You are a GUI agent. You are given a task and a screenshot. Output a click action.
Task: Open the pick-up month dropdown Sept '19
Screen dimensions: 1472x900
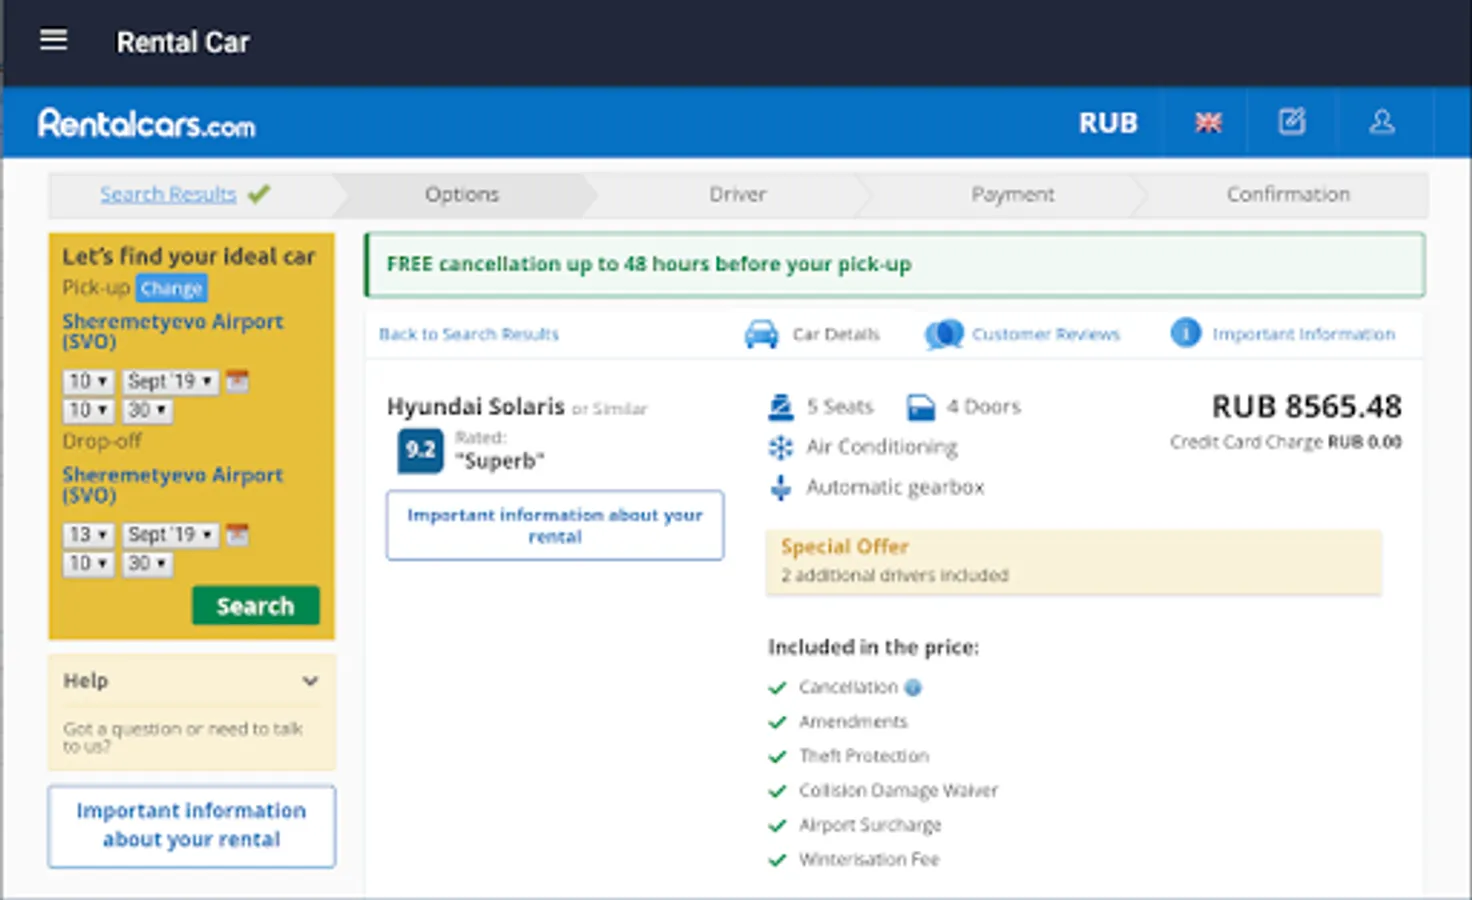171,381
